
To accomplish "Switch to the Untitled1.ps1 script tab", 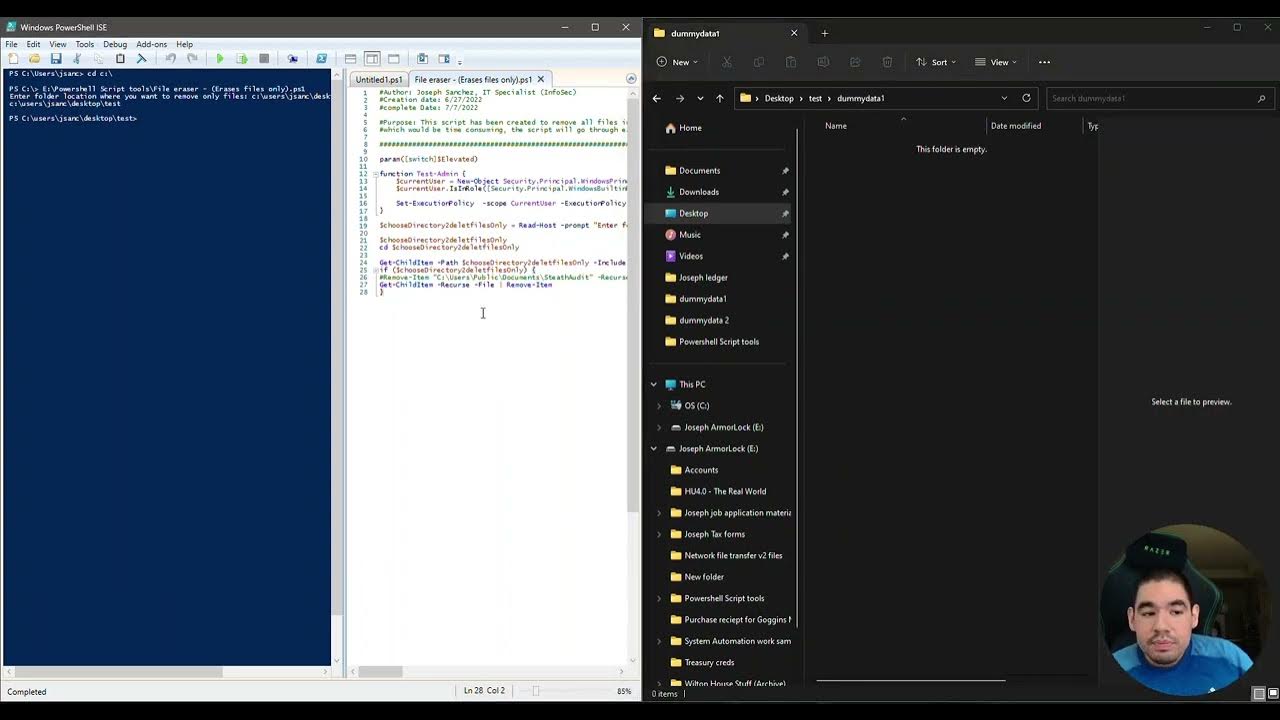I will click(x=379, y=79).
